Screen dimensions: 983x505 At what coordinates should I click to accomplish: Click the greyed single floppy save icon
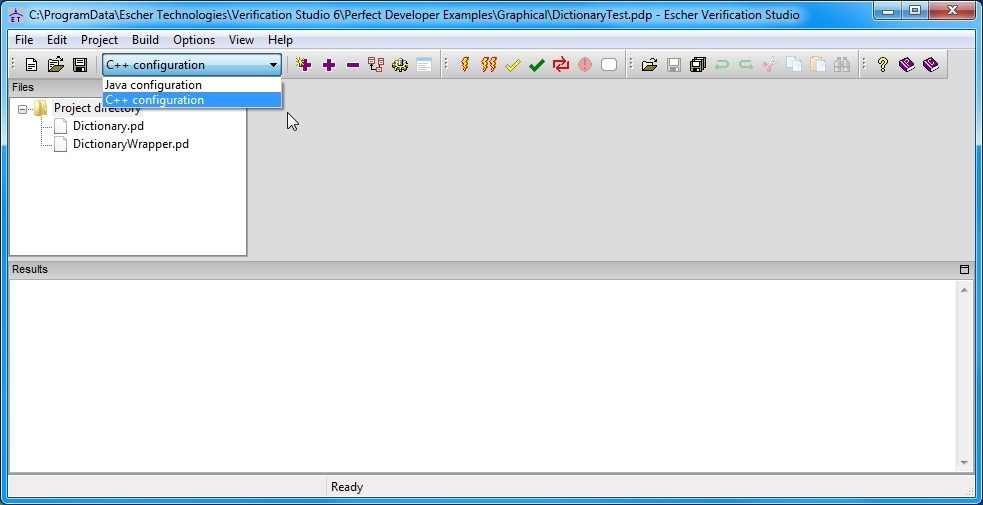coord(674,65)
